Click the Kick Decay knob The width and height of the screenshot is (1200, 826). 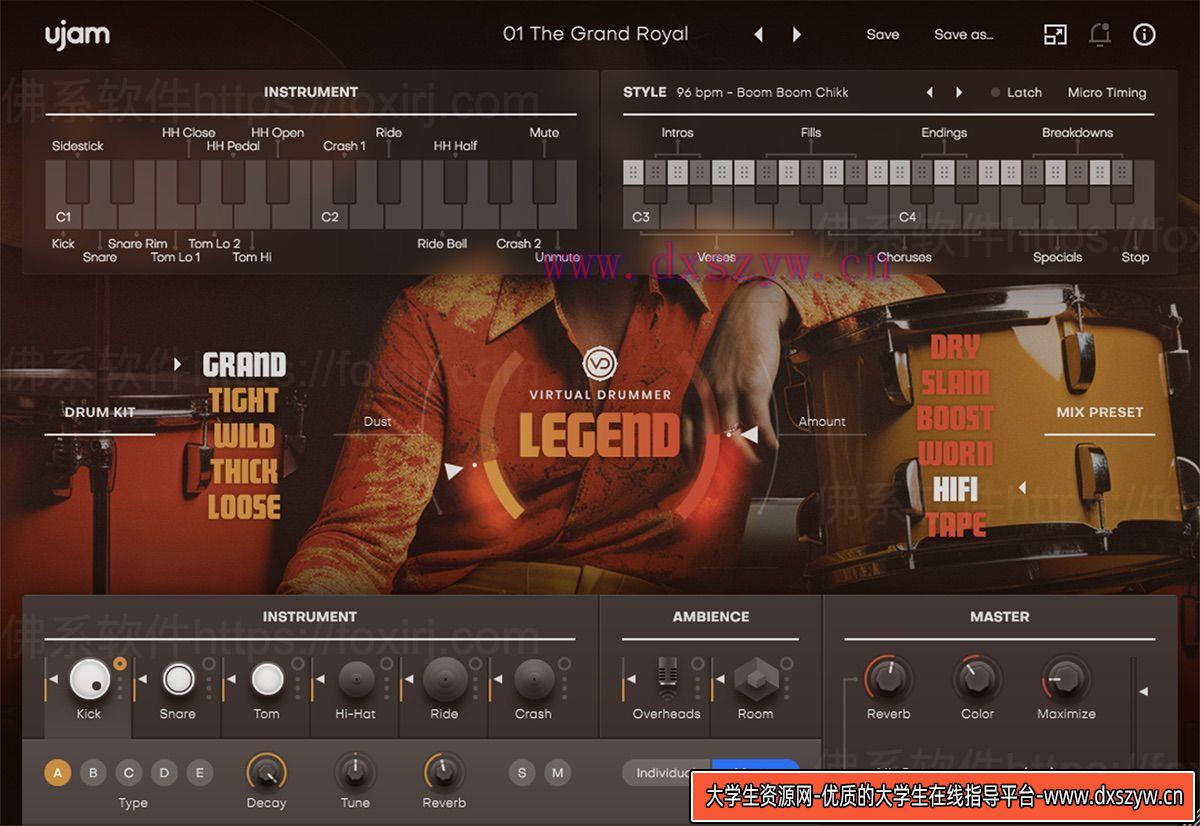point(266,772)
